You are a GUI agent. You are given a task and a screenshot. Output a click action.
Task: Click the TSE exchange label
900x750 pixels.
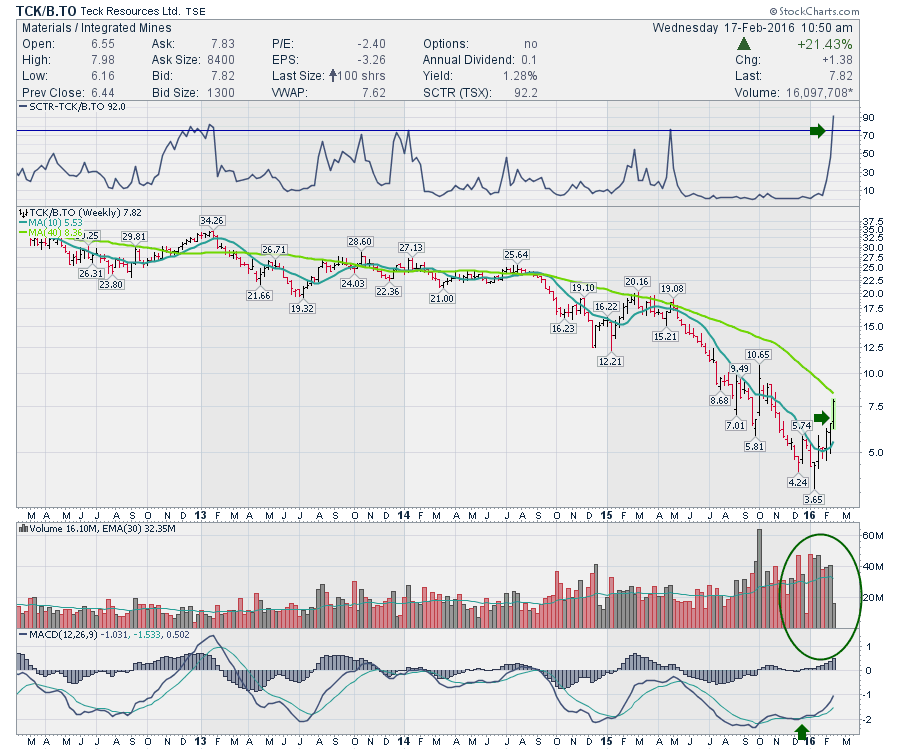[196, 11]
